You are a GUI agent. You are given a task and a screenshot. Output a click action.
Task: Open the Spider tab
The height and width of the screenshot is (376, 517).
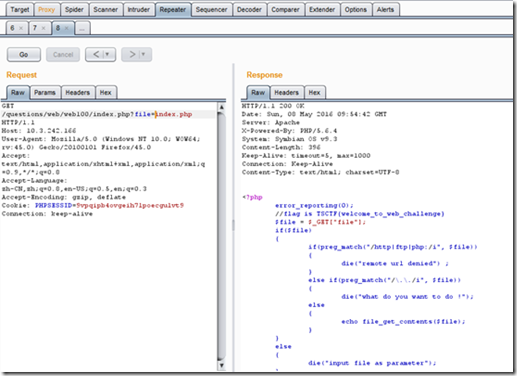coord(74,9)
